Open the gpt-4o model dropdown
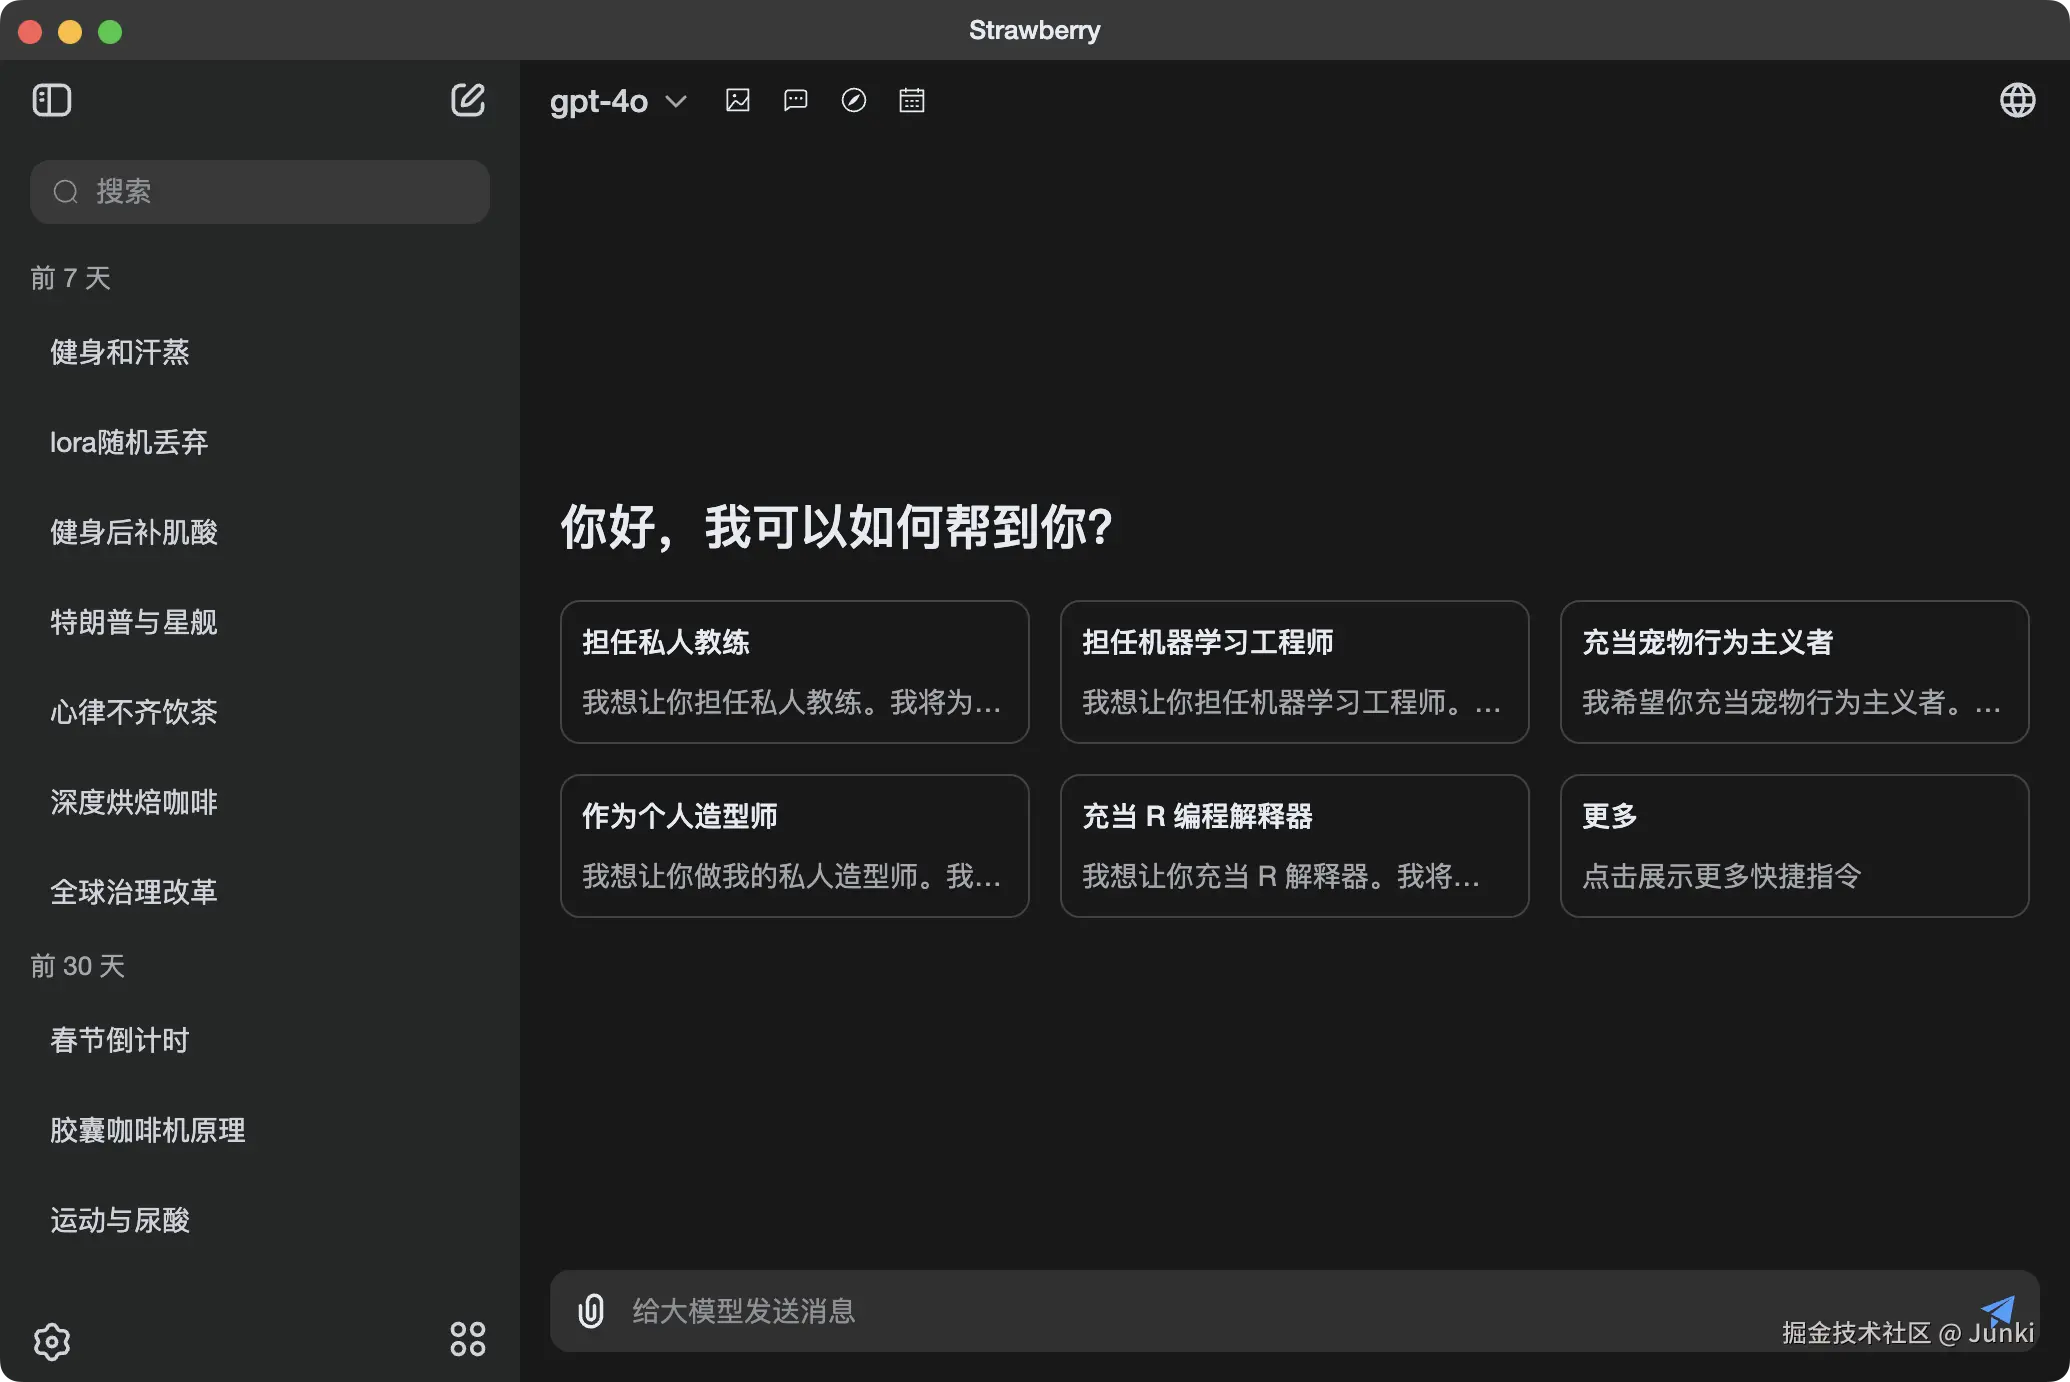Viewport: 2070px width, 1382px height. 618,101
